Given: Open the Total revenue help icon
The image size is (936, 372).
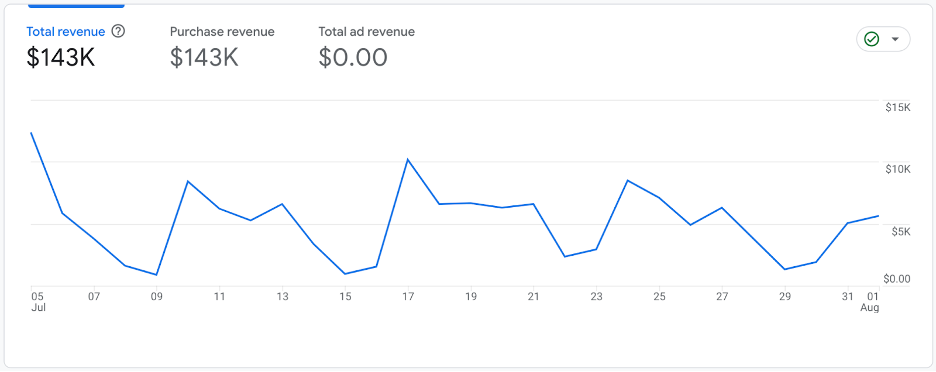Looking at the screenshot, I should click(118, 32).
